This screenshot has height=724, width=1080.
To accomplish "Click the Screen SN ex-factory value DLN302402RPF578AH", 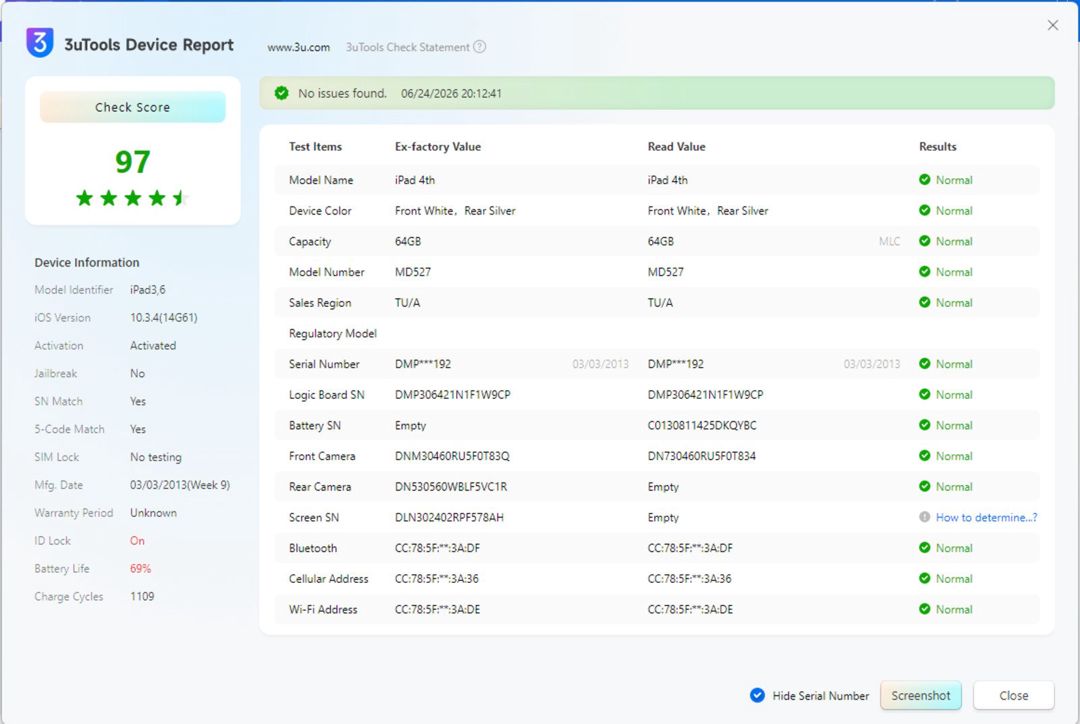I will pyautogui.click(x=449, y=517).
